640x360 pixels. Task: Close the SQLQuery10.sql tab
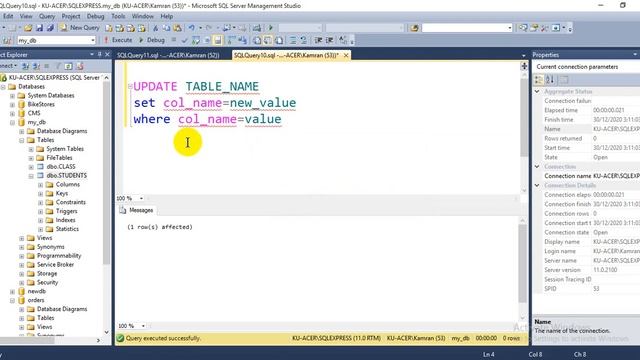[x=346, y=55]
